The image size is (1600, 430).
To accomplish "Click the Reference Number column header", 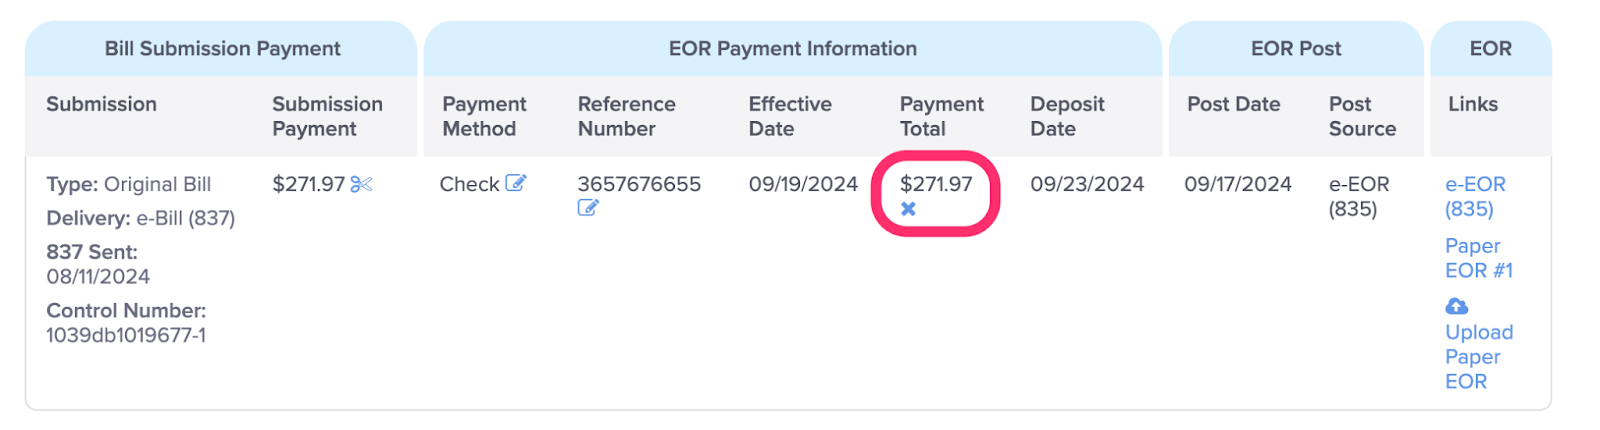I will click(626, 116).
